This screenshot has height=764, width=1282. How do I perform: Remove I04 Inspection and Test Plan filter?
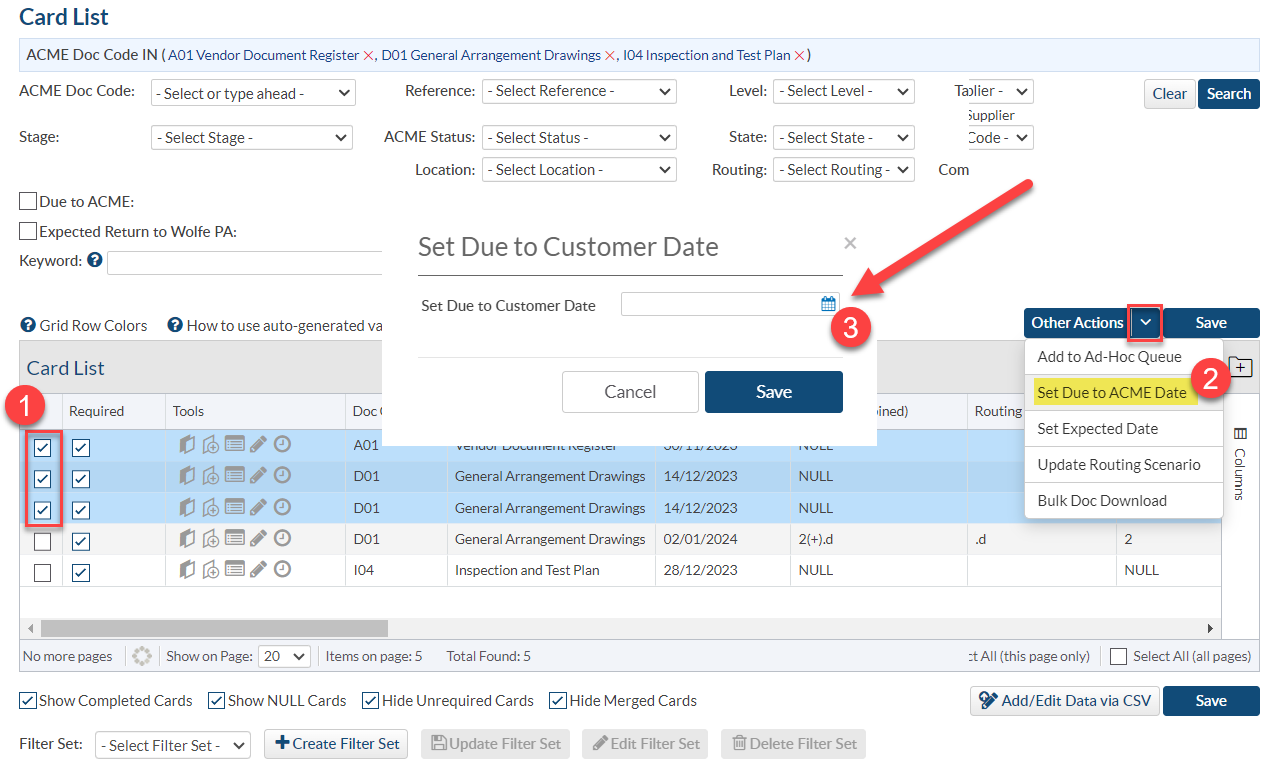pos(799,55)
